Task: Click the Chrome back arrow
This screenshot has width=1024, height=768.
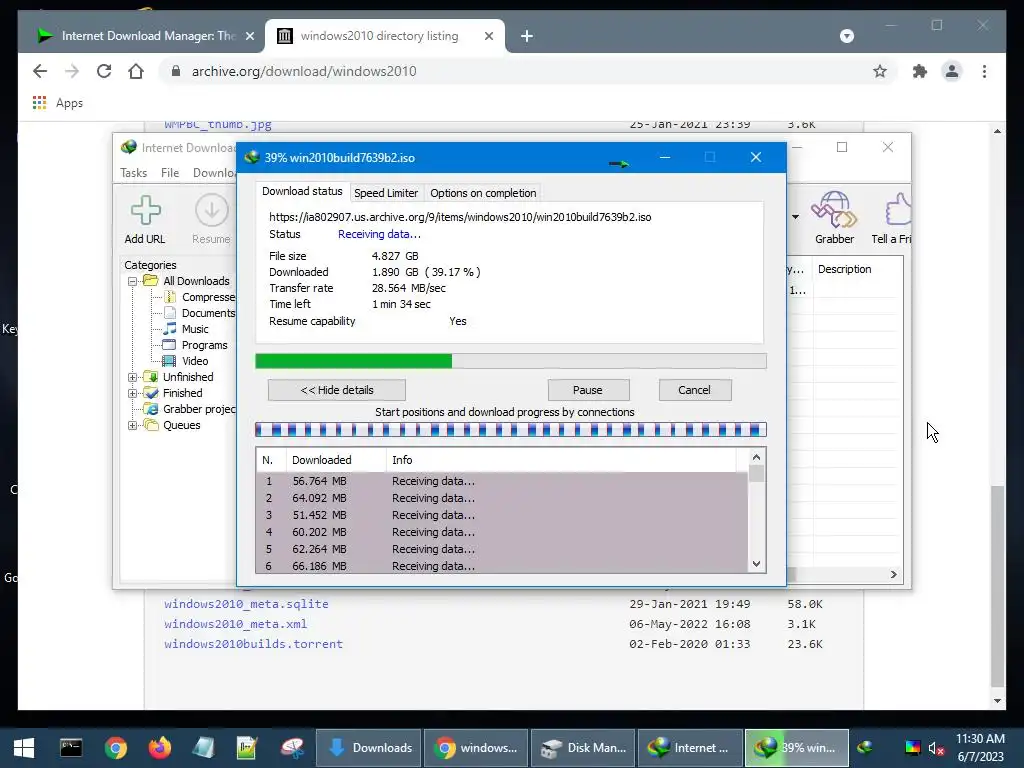Action: 40,71
